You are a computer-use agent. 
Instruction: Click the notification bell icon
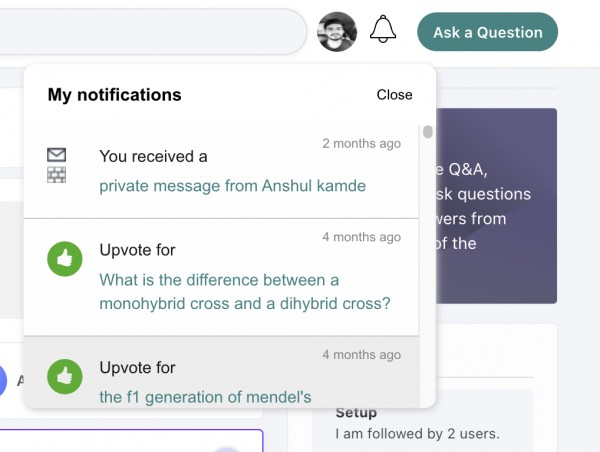(383, 30)
